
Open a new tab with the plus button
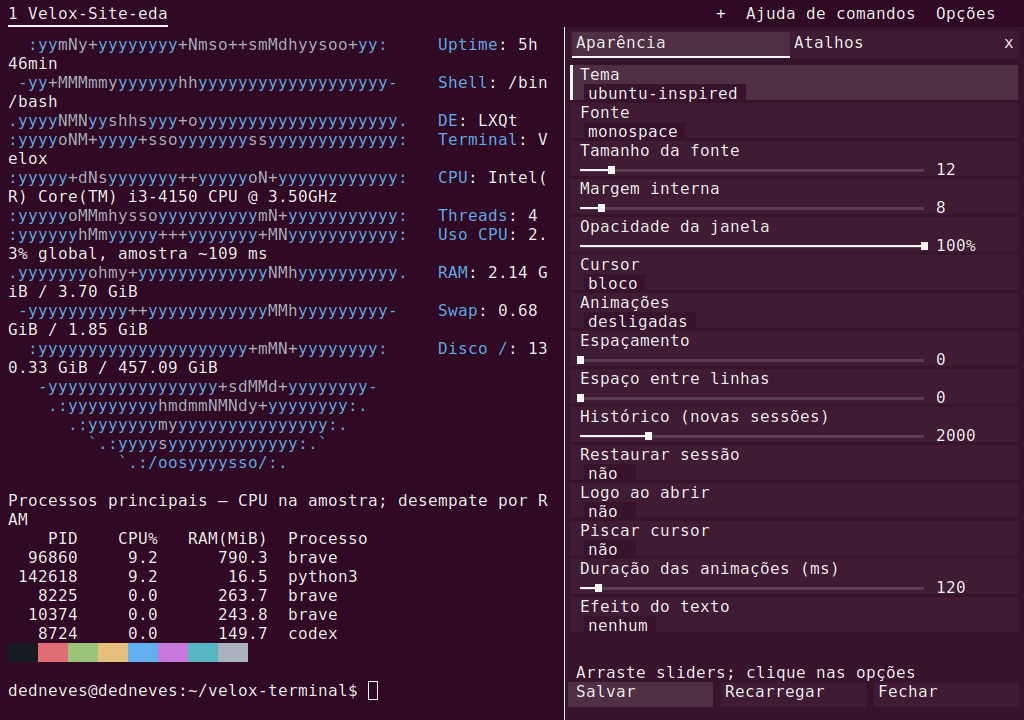(720, 14)
